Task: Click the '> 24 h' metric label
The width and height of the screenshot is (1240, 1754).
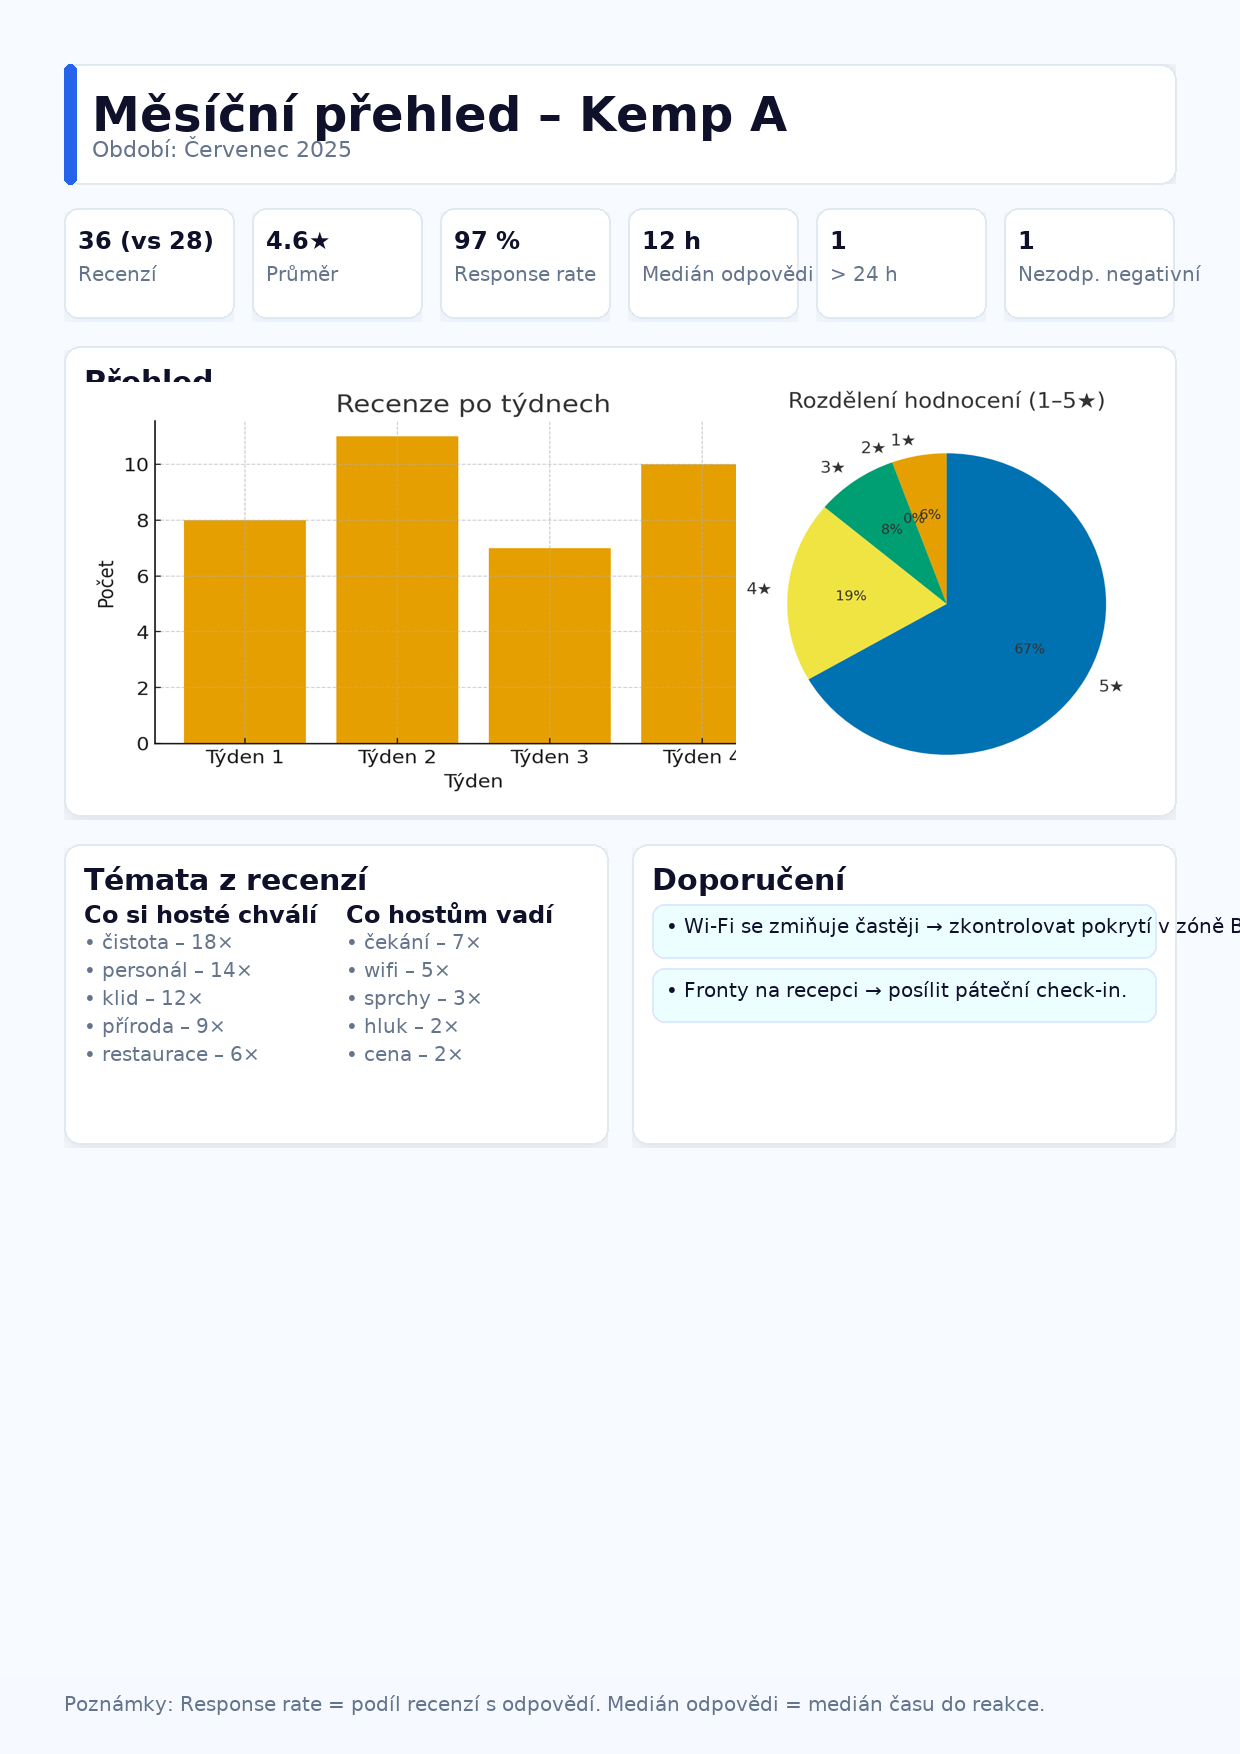Action: point(863,274)
